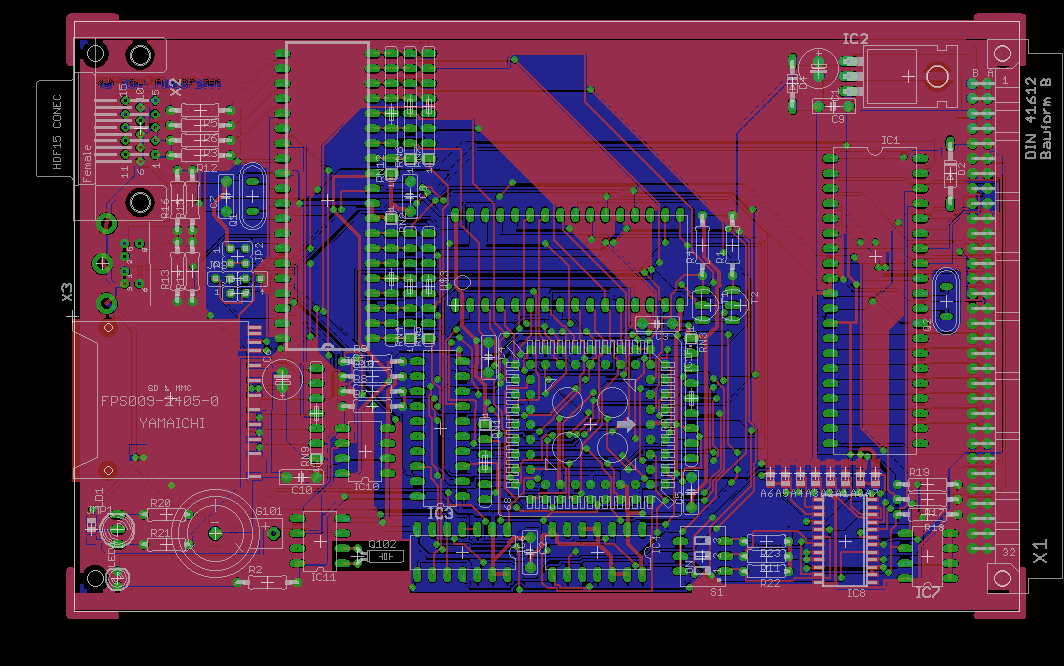Select resistor R21 footprint
1064x666 pixels.
163,545
